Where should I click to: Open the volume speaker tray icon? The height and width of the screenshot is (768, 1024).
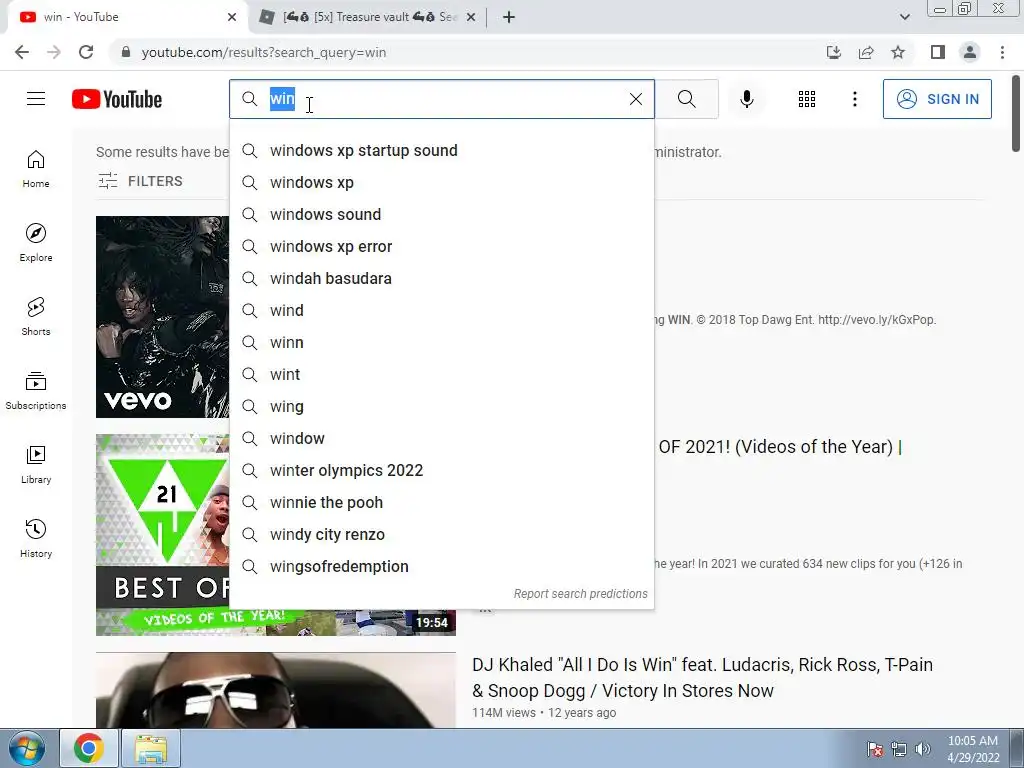pyautogui.click(x=923, y=749)
